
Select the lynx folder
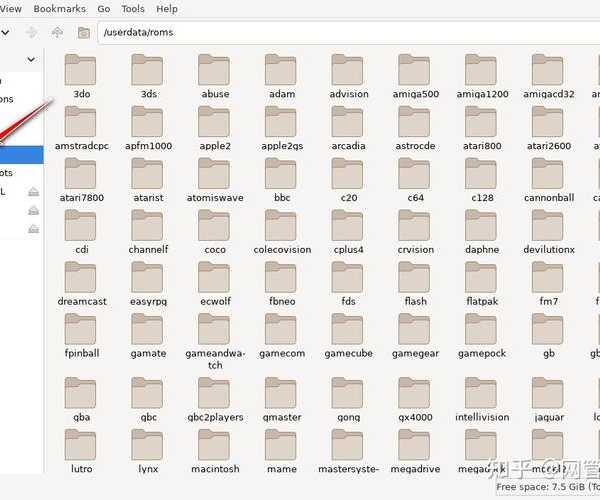coord(148,452)
